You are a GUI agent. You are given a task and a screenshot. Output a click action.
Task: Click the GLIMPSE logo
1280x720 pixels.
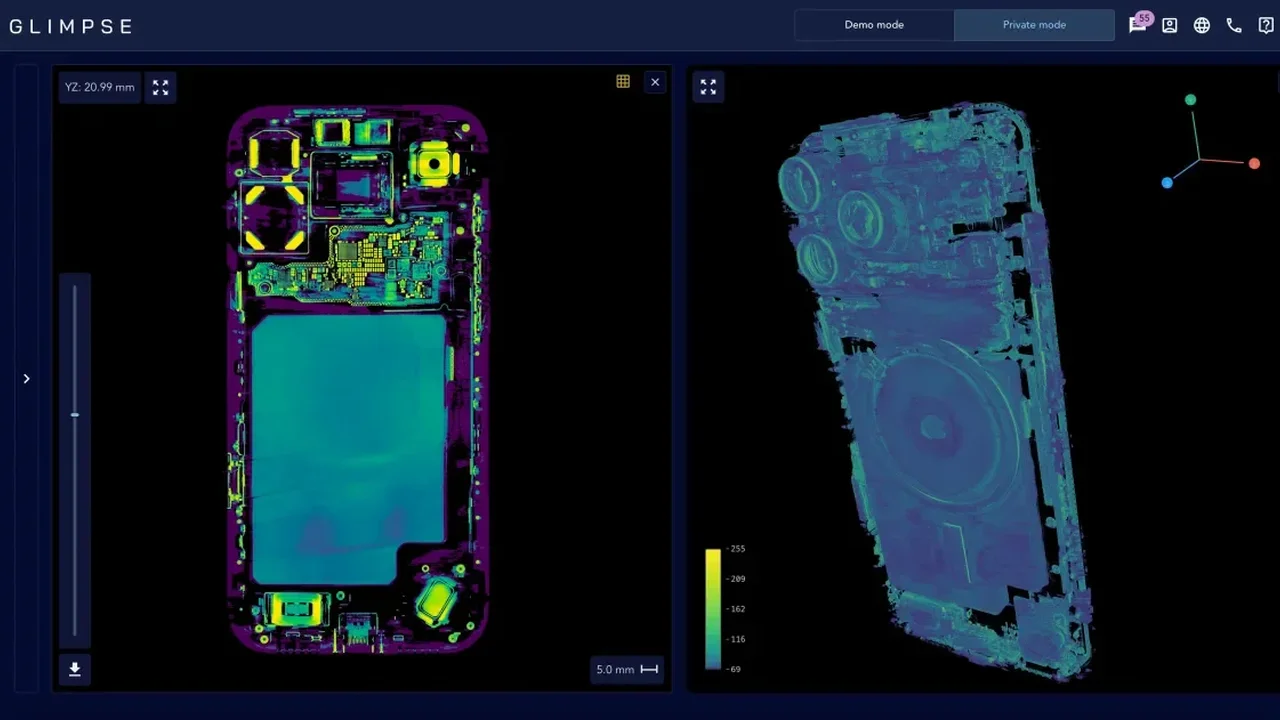71,26
